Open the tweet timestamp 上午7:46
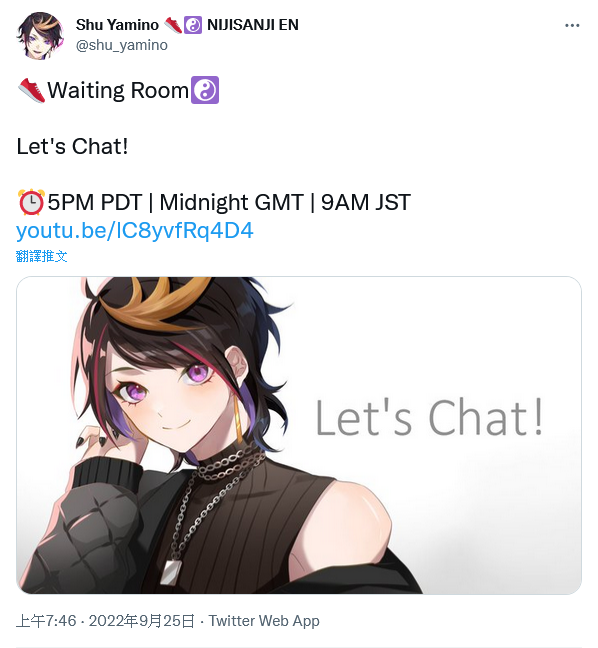Screen dimensions: 598x648 point(46,621)
